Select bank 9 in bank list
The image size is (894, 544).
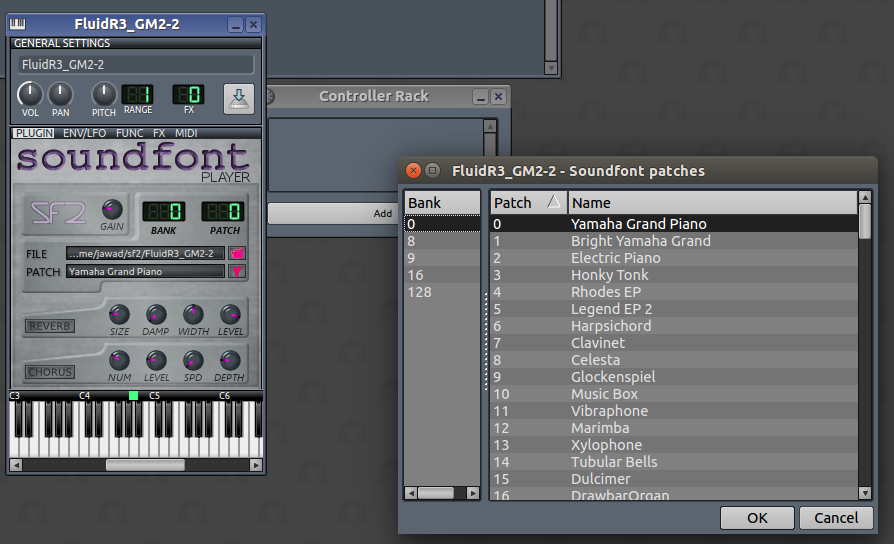[x=442, y=258]
